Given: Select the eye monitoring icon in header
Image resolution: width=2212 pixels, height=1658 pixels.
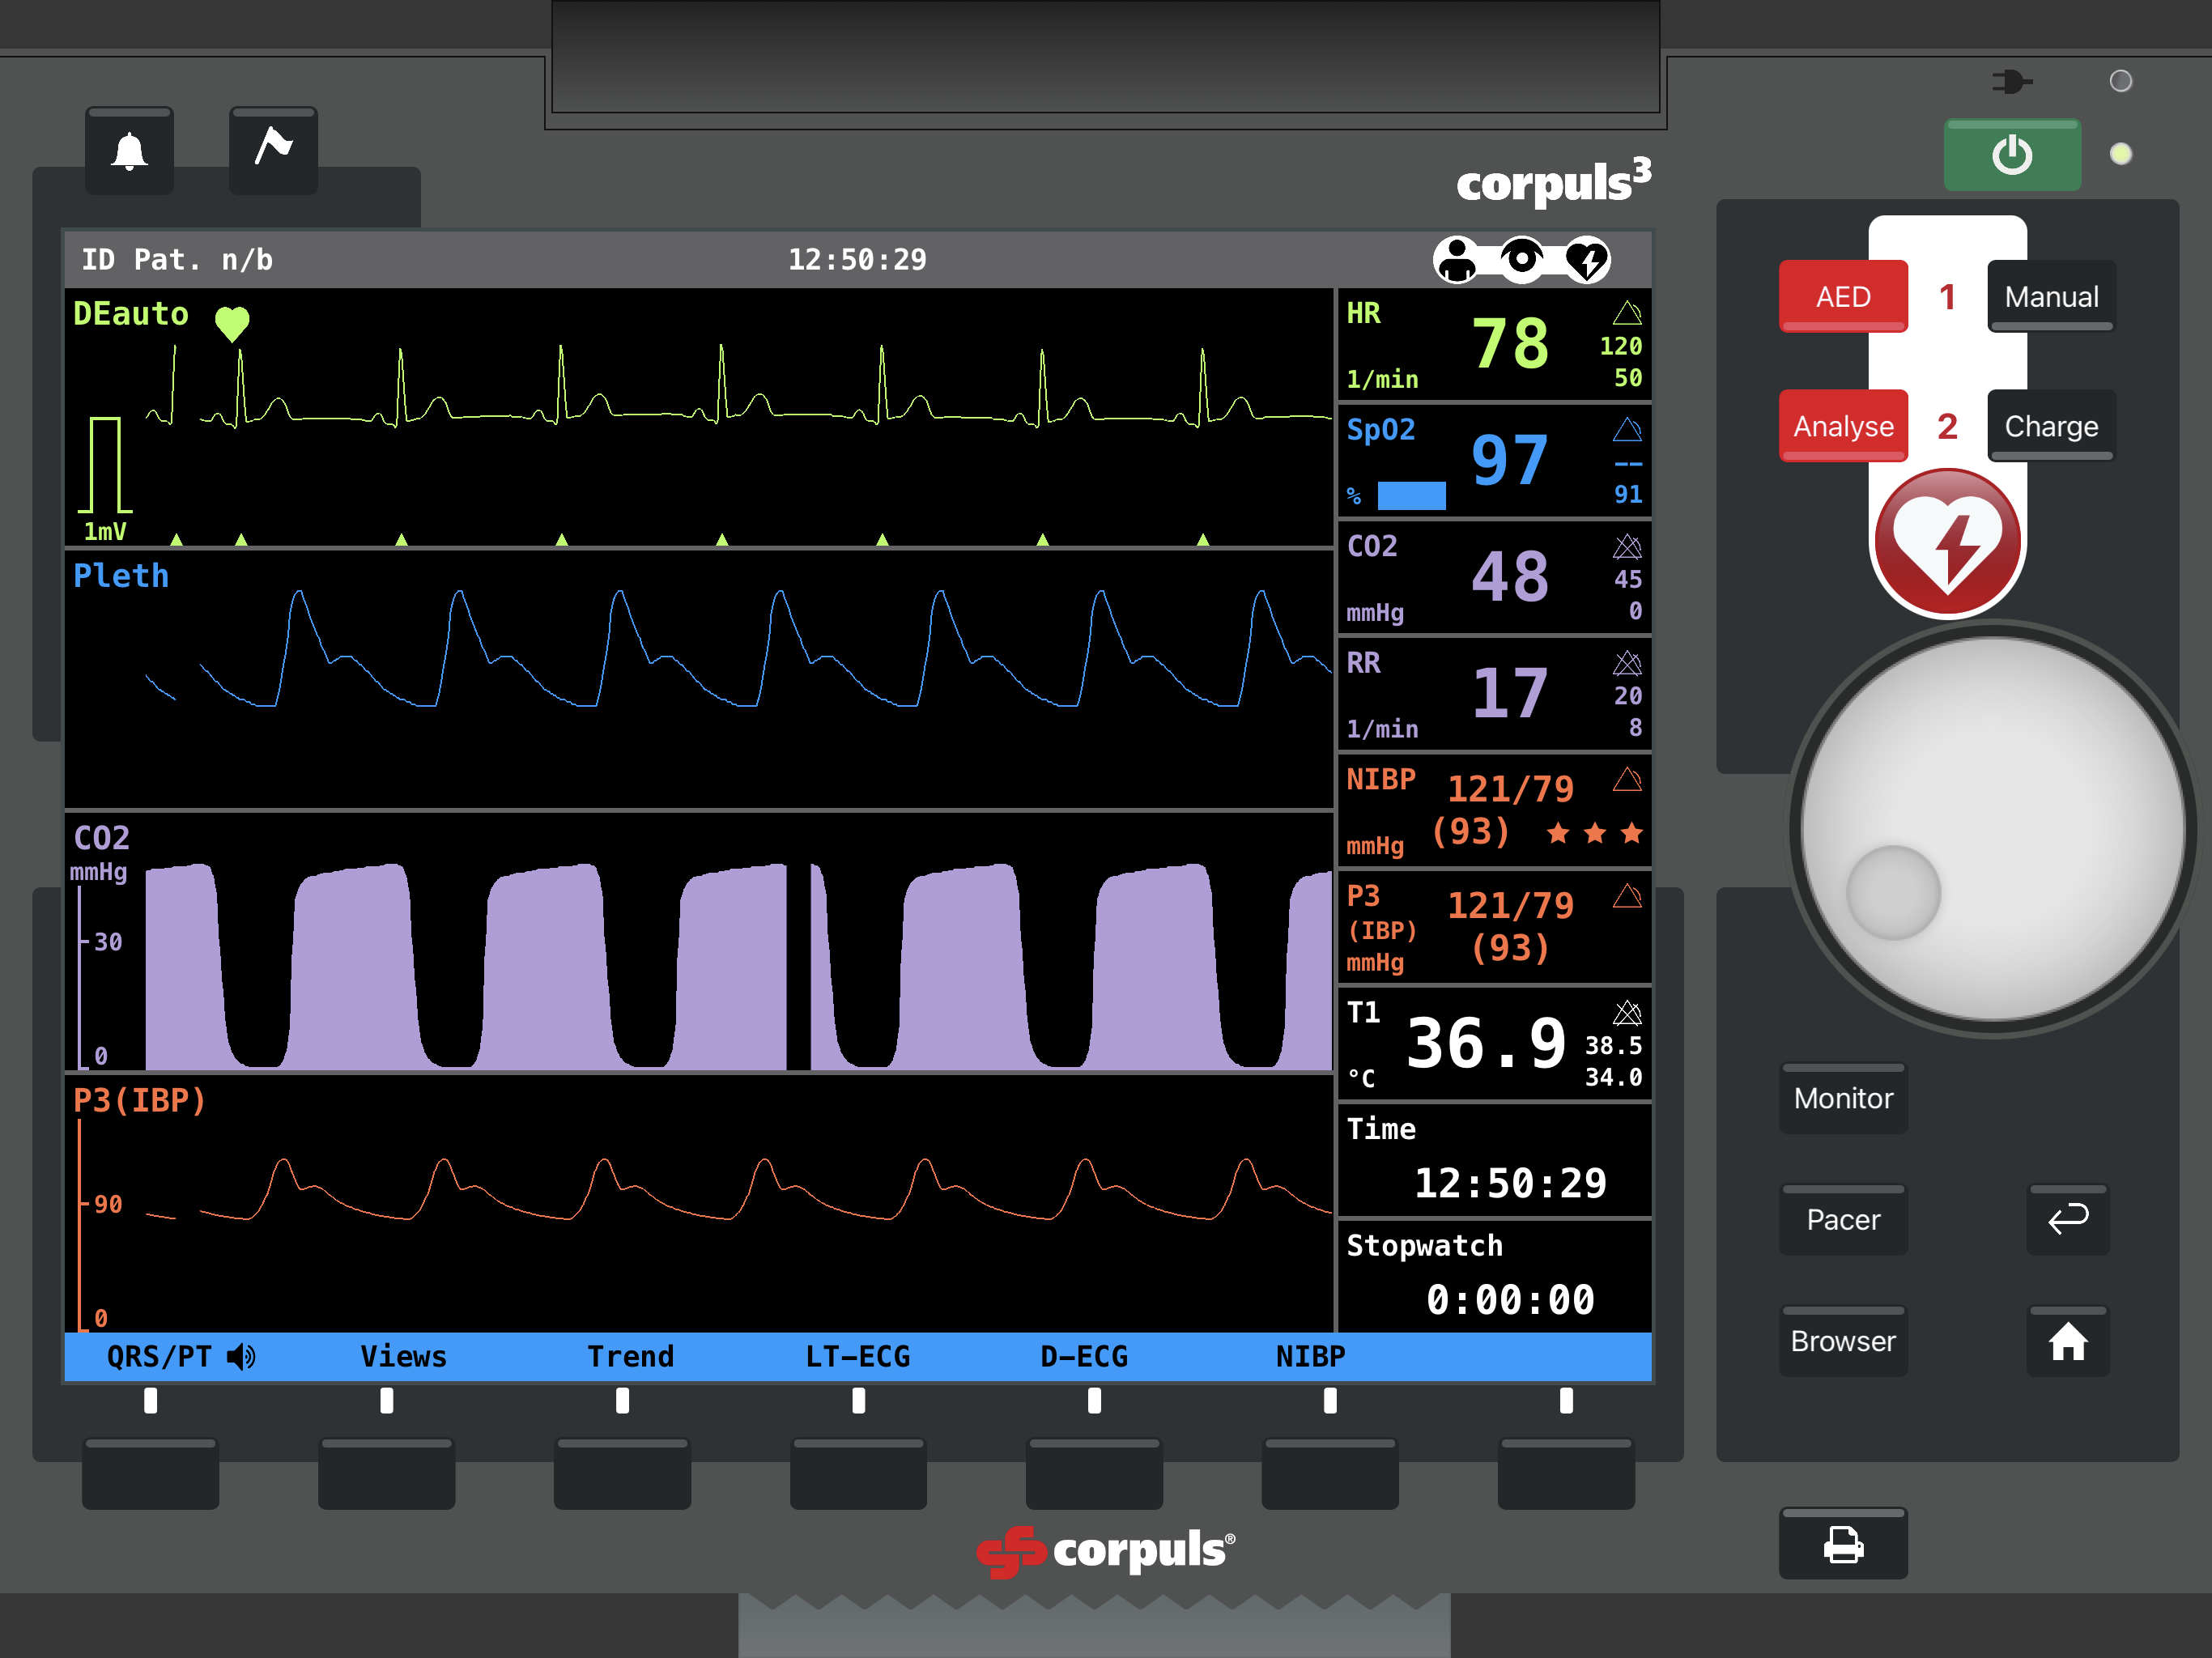Looking at the screenshot, I should [x=1522, y=260].
